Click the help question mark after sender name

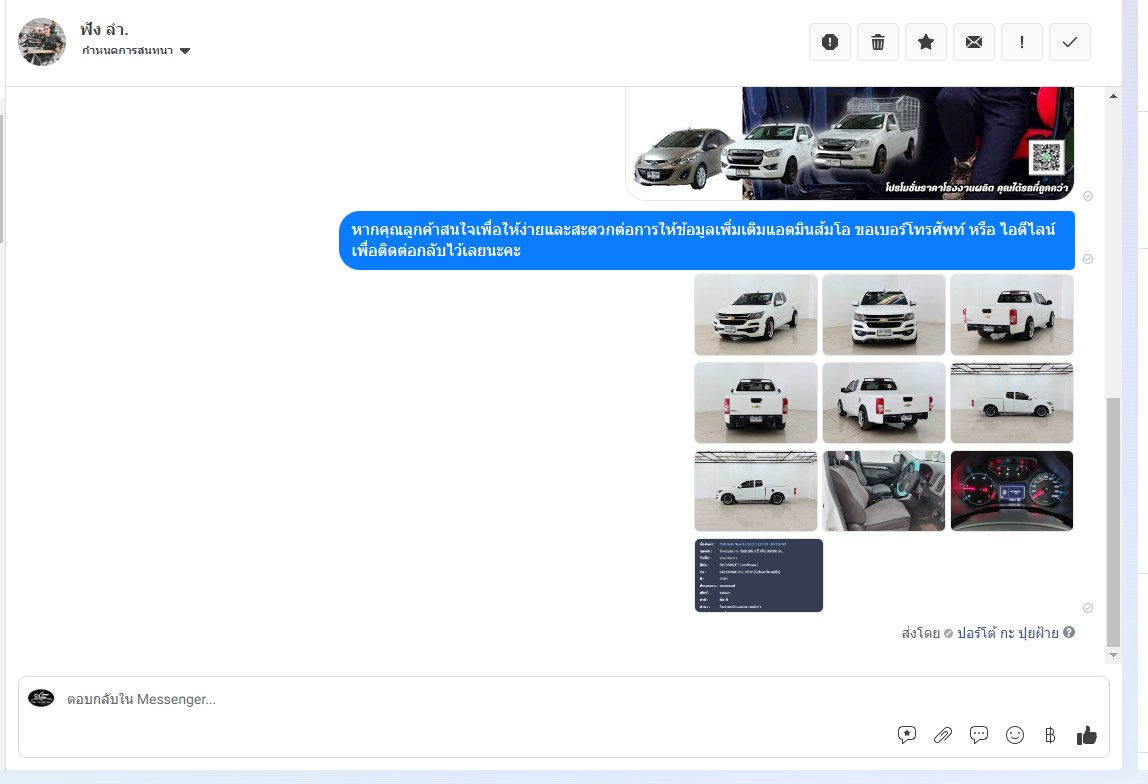(1069, 633)
